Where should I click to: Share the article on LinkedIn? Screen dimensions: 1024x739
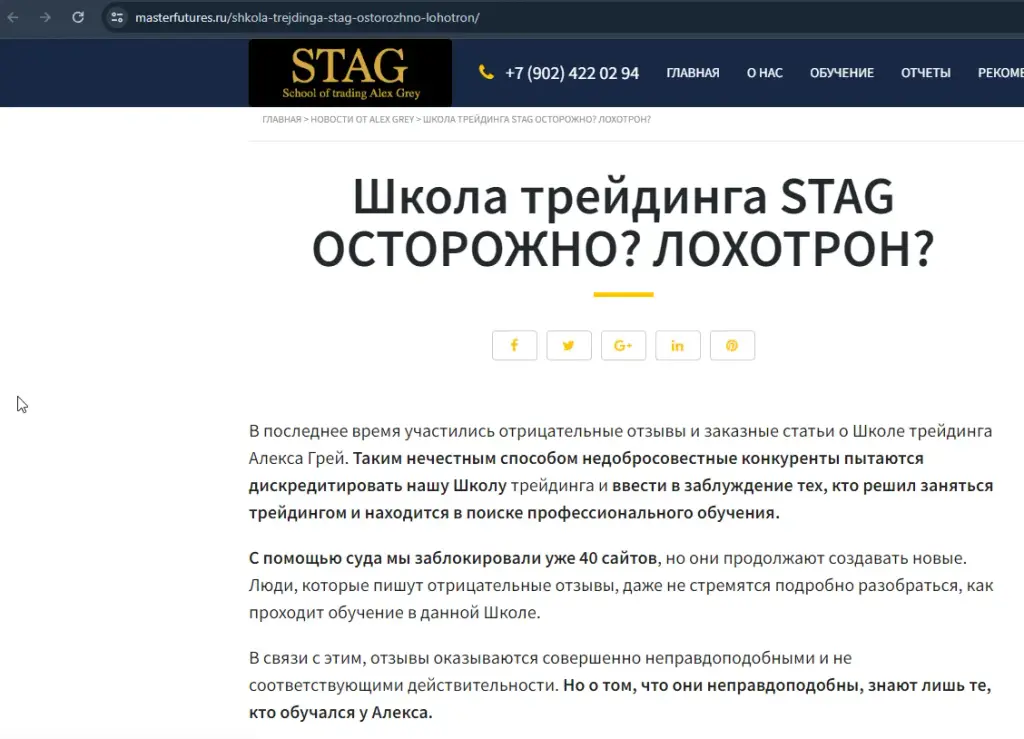678,345
